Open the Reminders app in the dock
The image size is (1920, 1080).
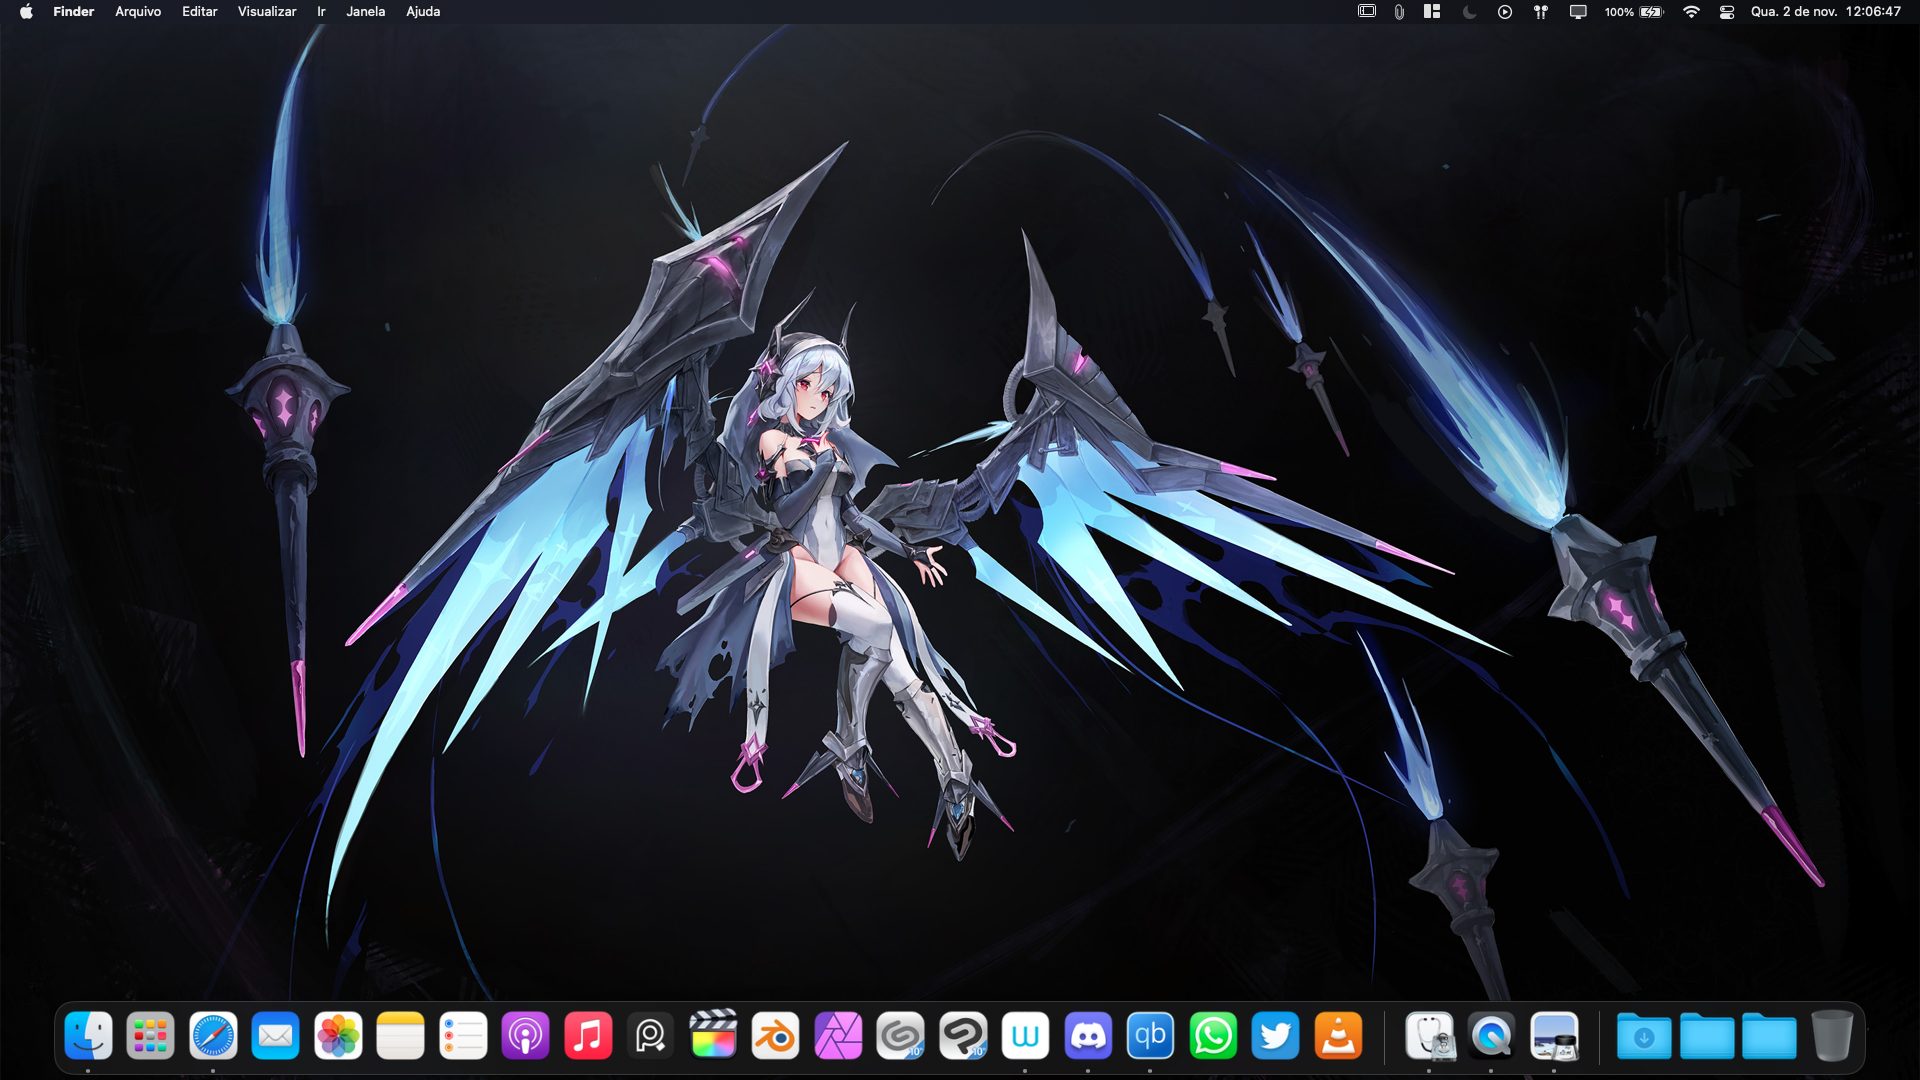[463, 1036]
